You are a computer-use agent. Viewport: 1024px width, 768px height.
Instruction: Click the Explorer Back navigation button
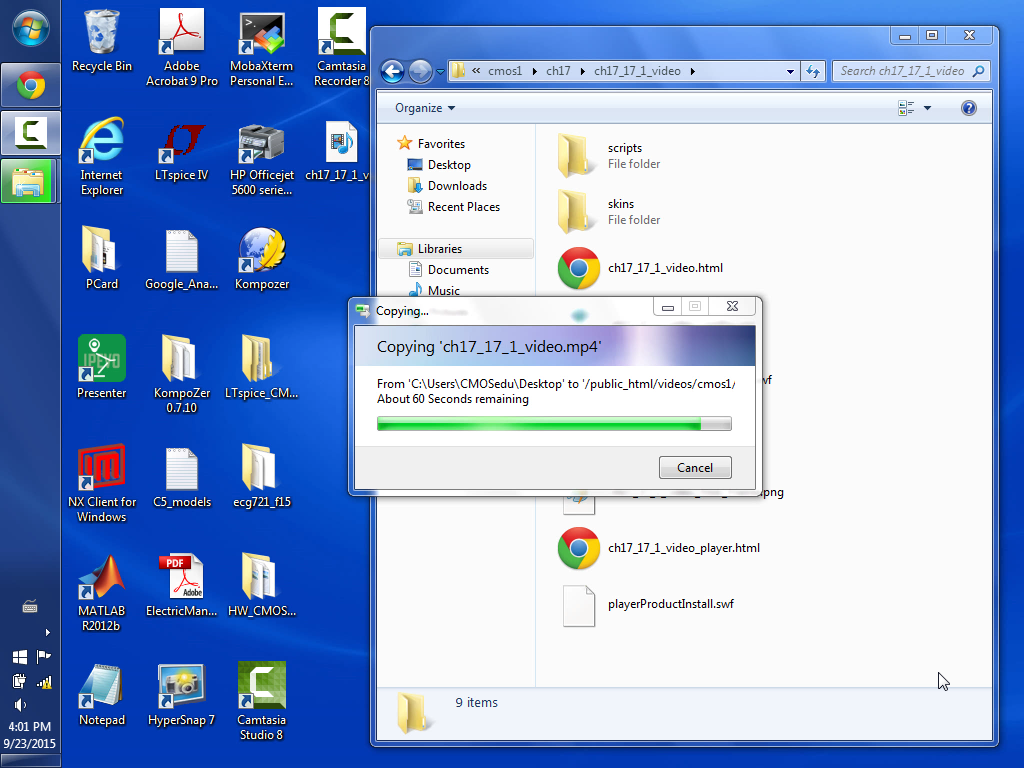tap(392, 71)
